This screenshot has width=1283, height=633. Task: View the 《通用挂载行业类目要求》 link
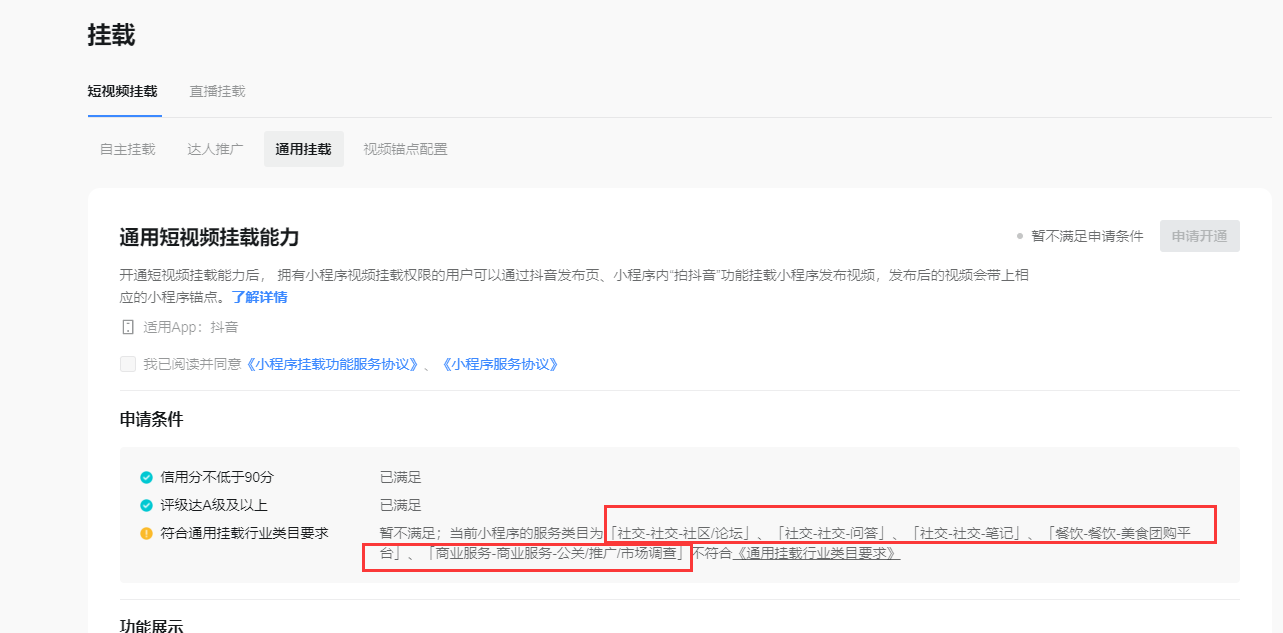(x=816, y=553)
